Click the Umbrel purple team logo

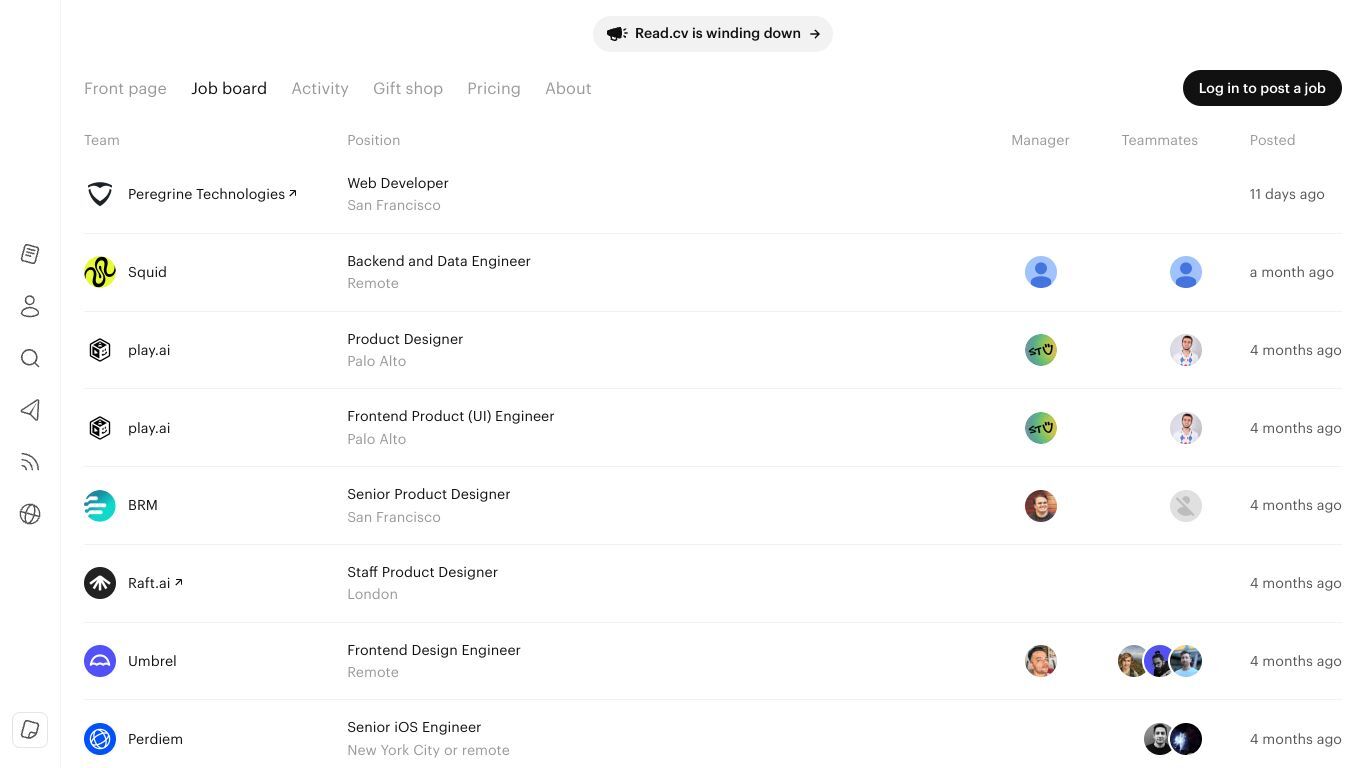pos(100,661)
